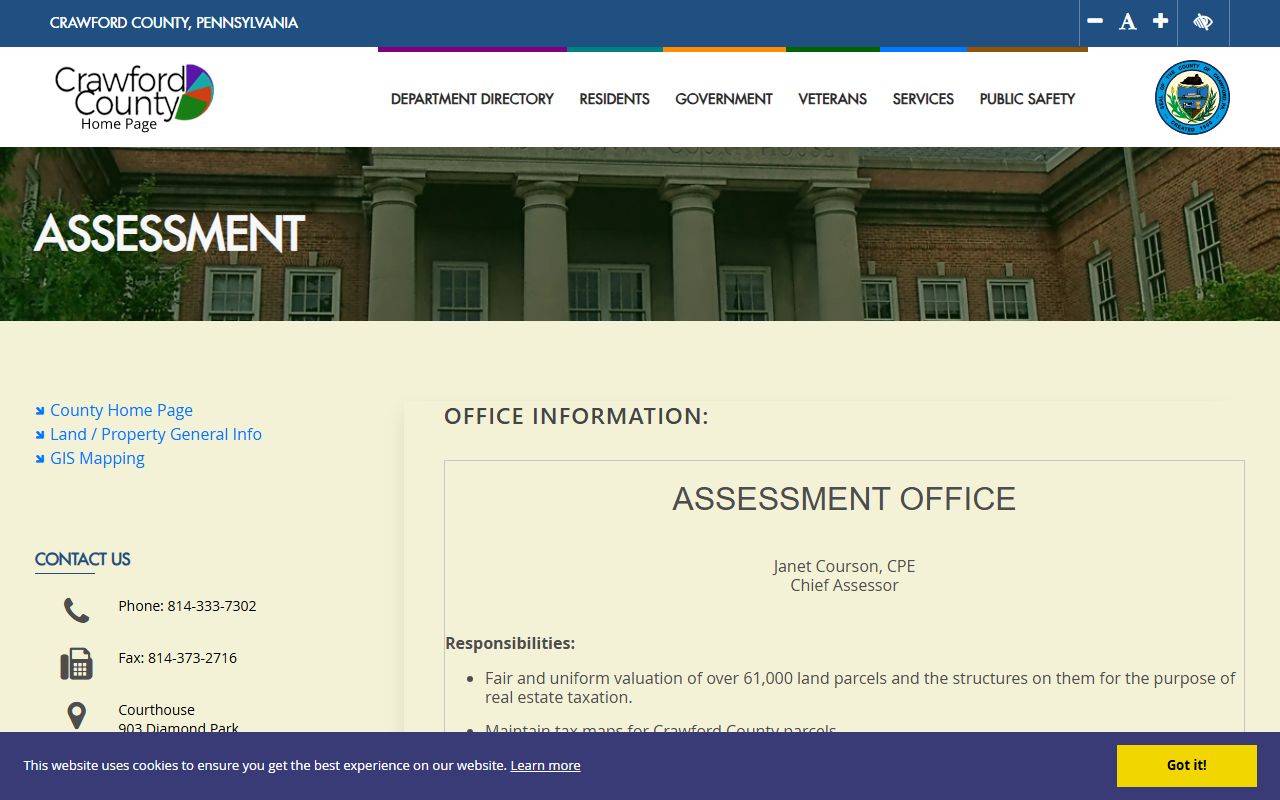The image size is (1280, 800).
Task: Click the courthouse banner photo
Action: click(x=640, y=234)
